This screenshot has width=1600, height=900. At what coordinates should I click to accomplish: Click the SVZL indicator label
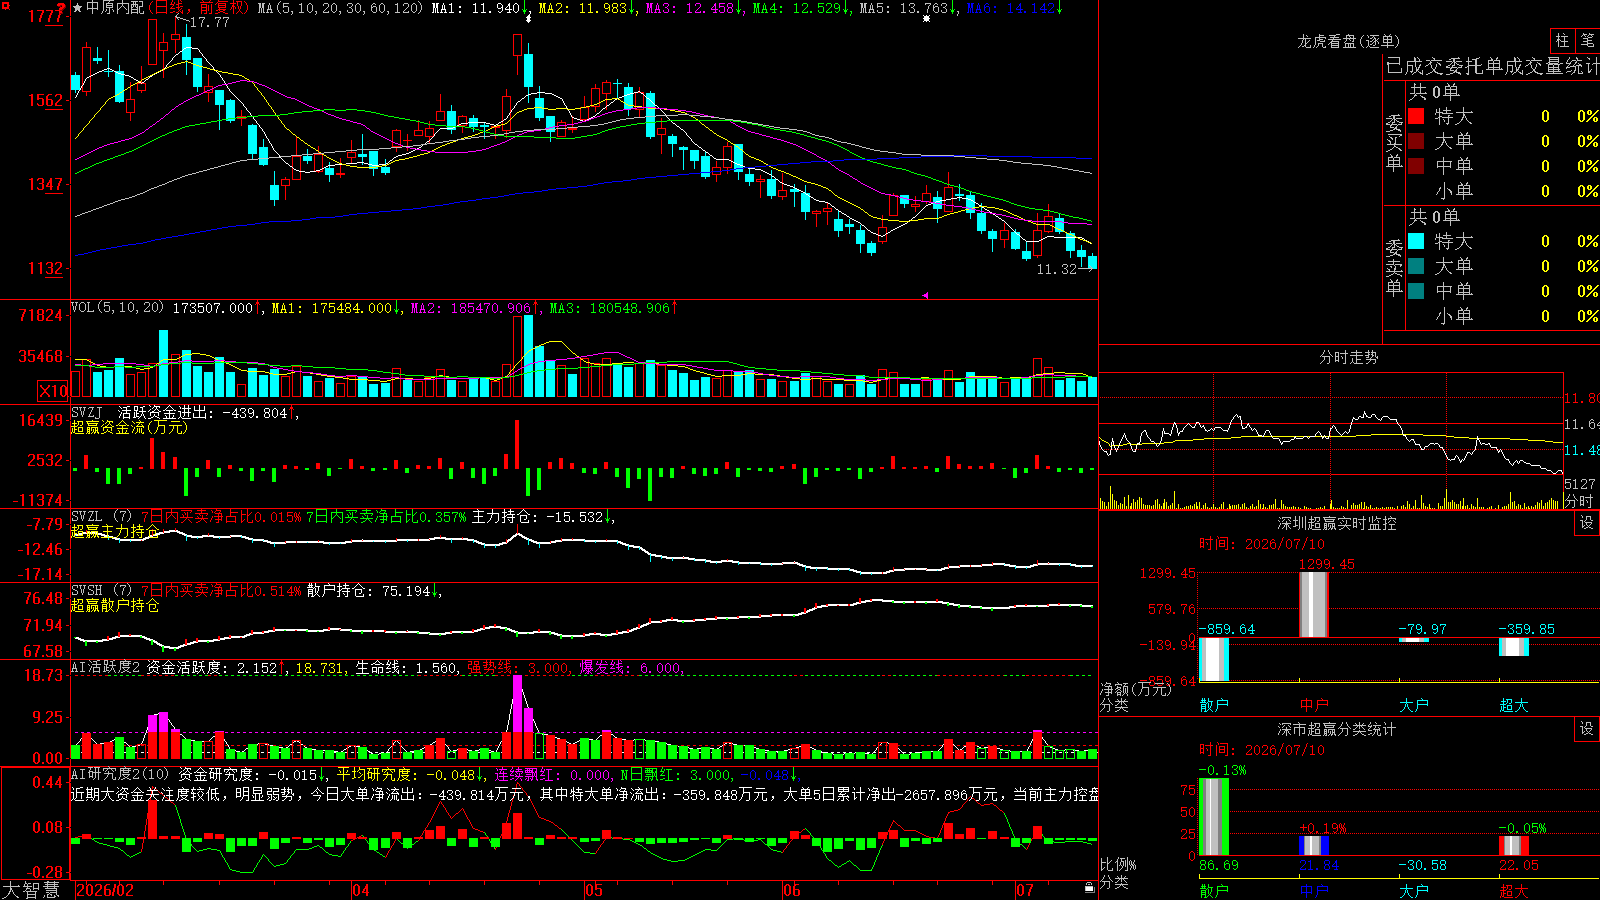click(87, 517)
